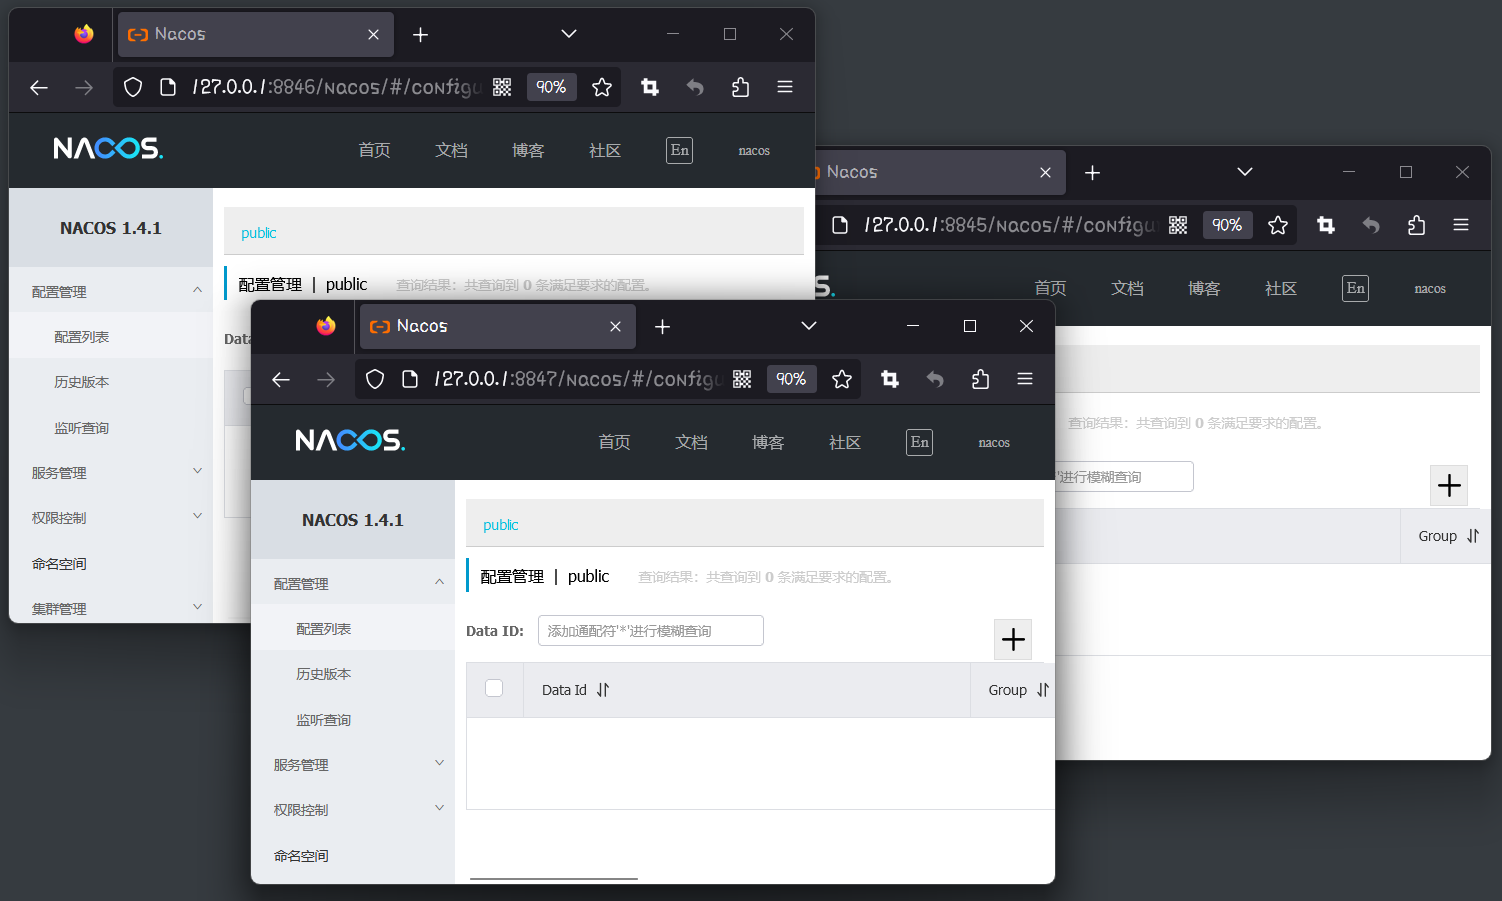Screen dimensions: 1502x901
Task: Switch language with En button in the 8847 window
Action: coord(919,442)
